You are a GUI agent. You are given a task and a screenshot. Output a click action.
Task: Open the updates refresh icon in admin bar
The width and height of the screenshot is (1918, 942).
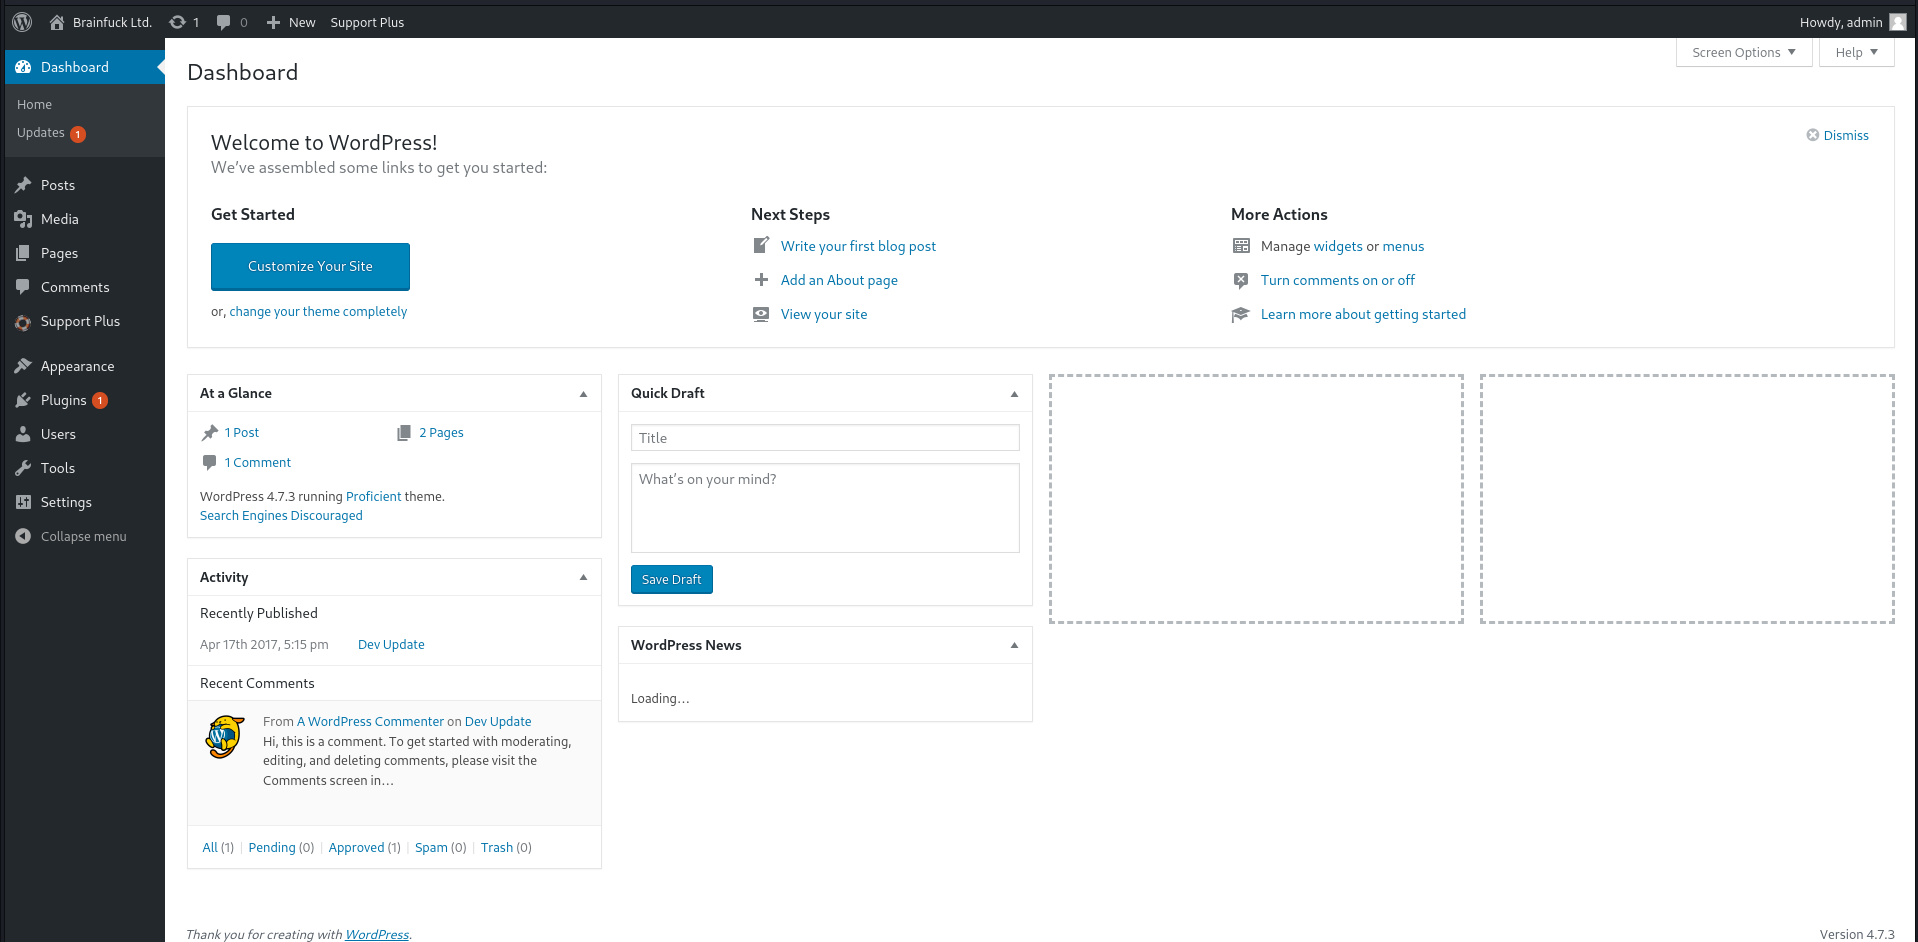pyautogui.click(x=177, y=22)
